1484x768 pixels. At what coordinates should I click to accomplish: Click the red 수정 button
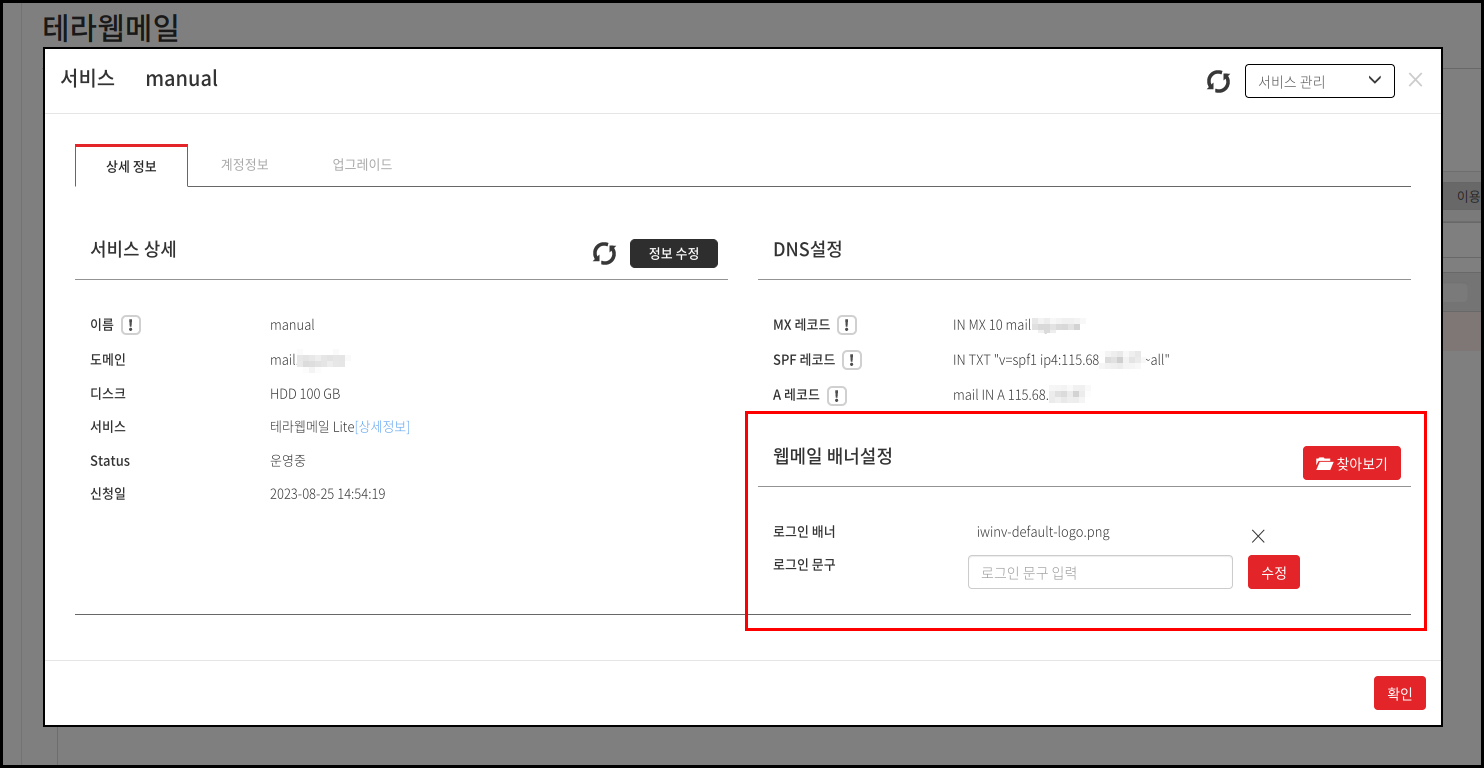pos(1273,572)
